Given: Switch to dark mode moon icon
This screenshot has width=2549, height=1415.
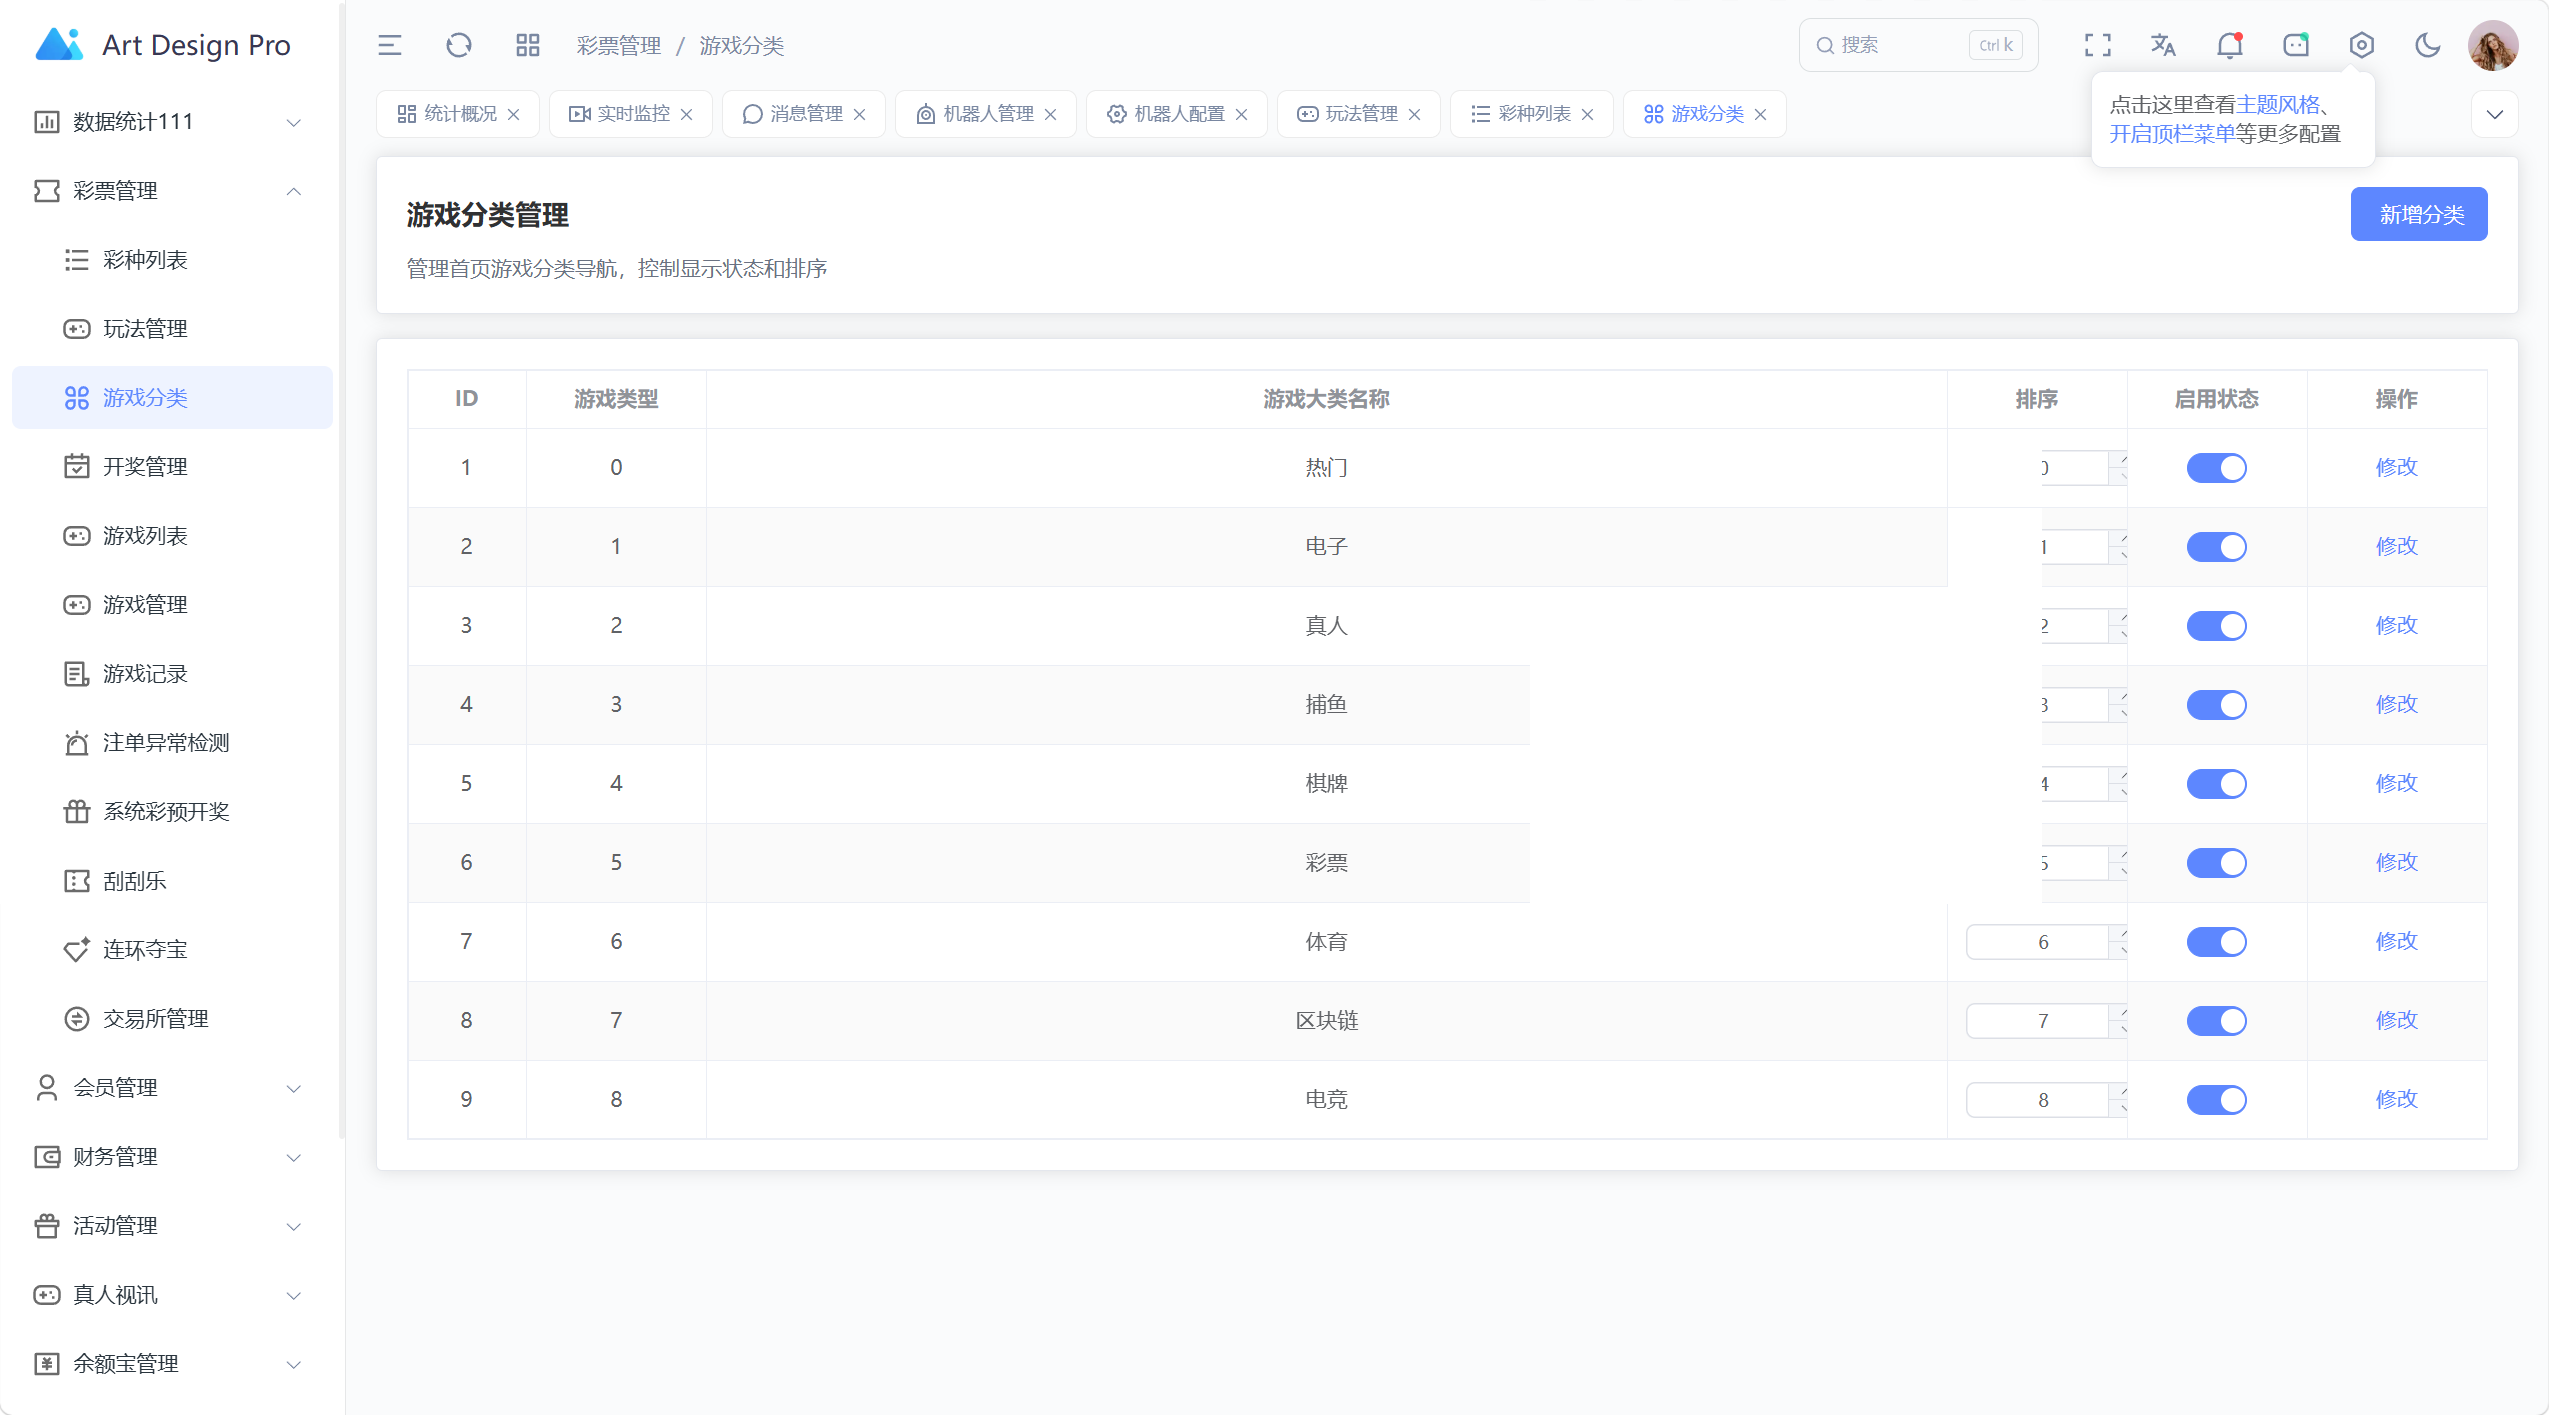Looking at the screenshot, I should [2428, 45].
